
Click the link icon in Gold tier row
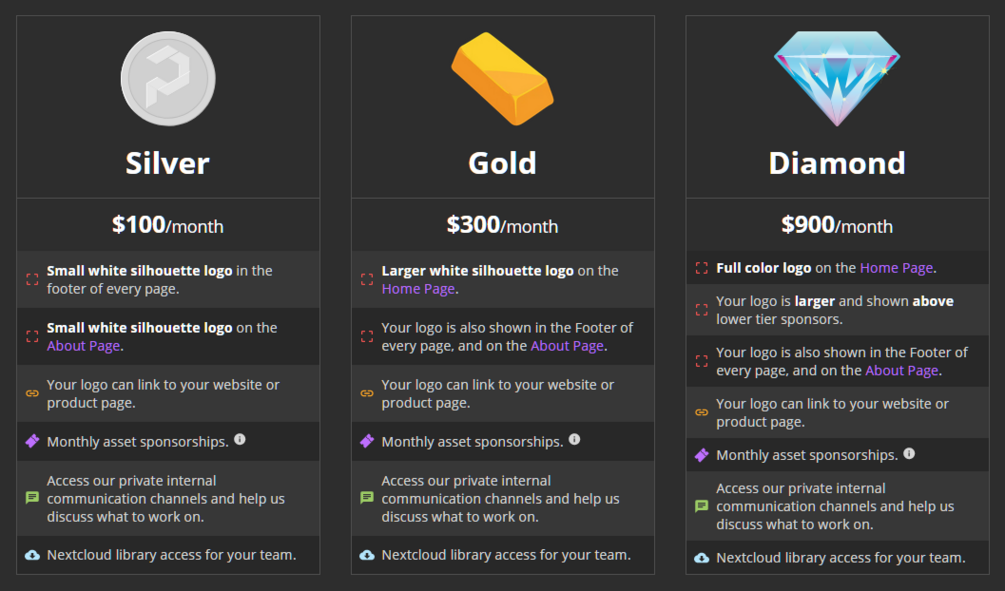point(367,393)
